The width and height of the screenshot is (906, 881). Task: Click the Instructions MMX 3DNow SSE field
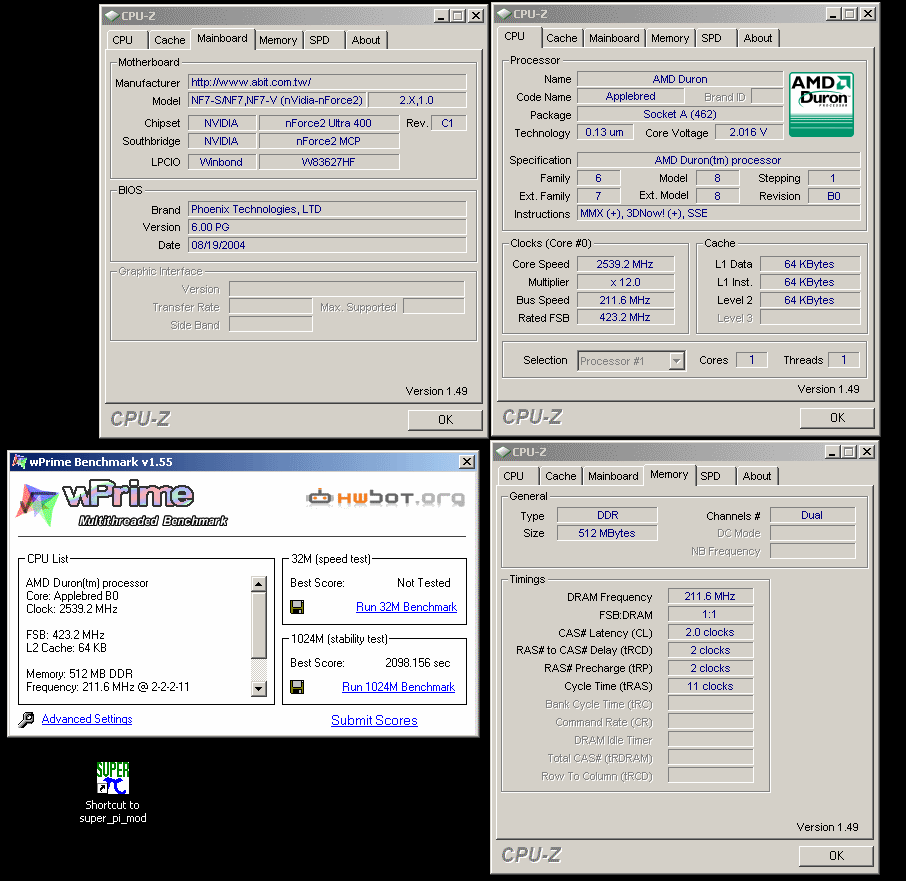tap(719, 213)
